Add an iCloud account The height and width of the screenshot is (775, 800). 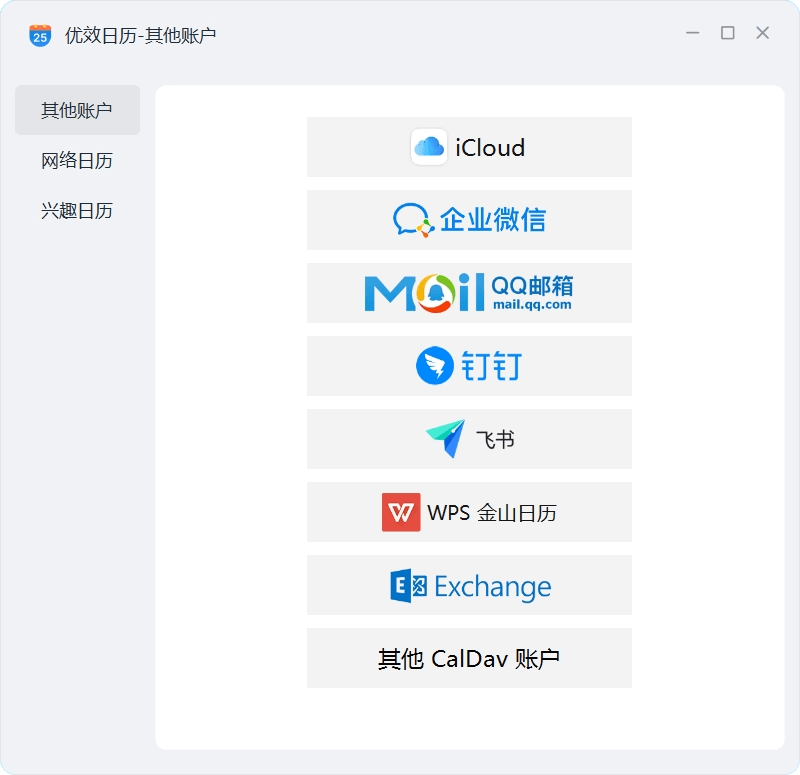coord(469,147)
